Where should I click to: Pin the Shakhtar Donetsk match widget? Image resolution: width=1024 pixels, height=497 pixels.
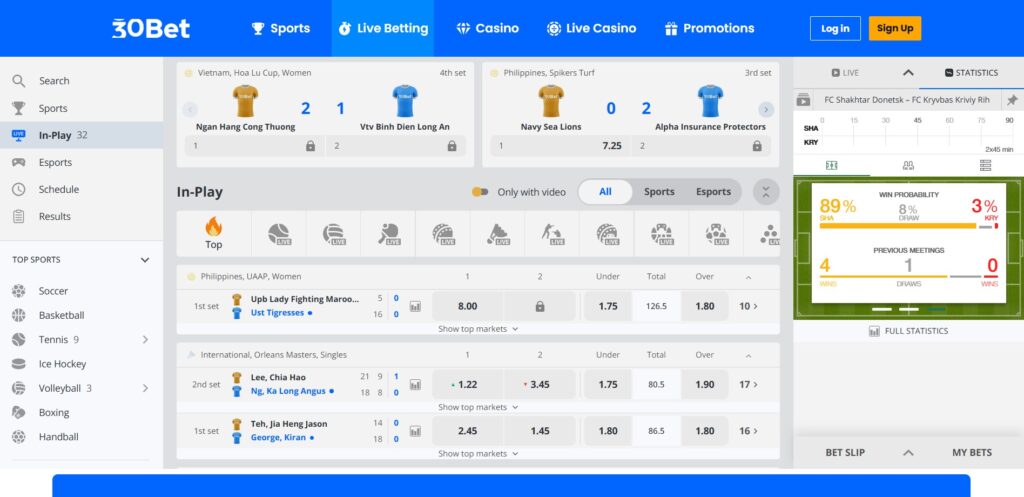1011,100
